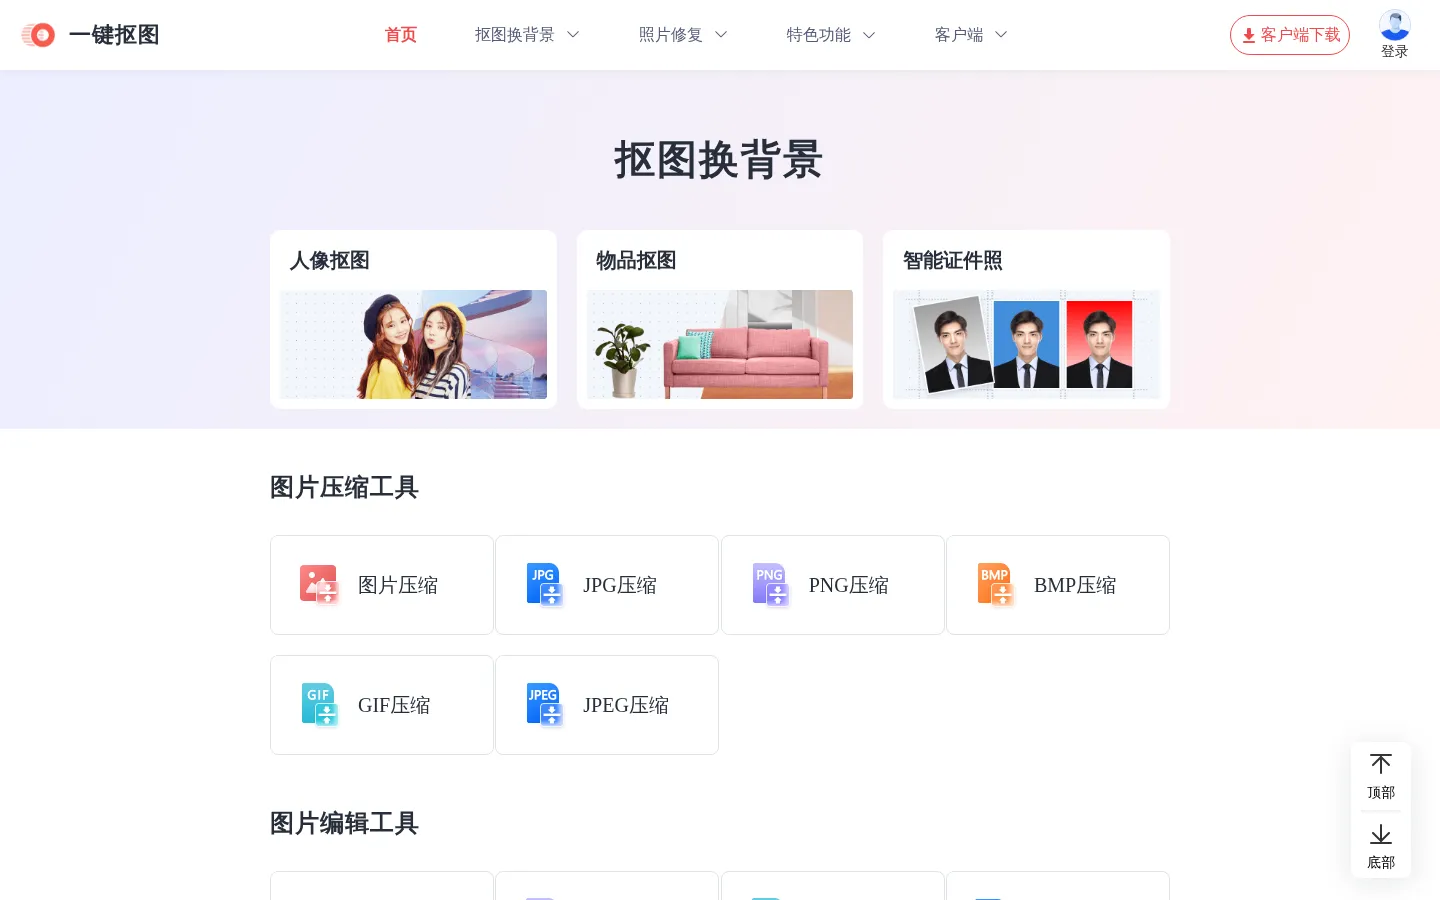Click the 抠图换背景 main page title

(719, 160)
